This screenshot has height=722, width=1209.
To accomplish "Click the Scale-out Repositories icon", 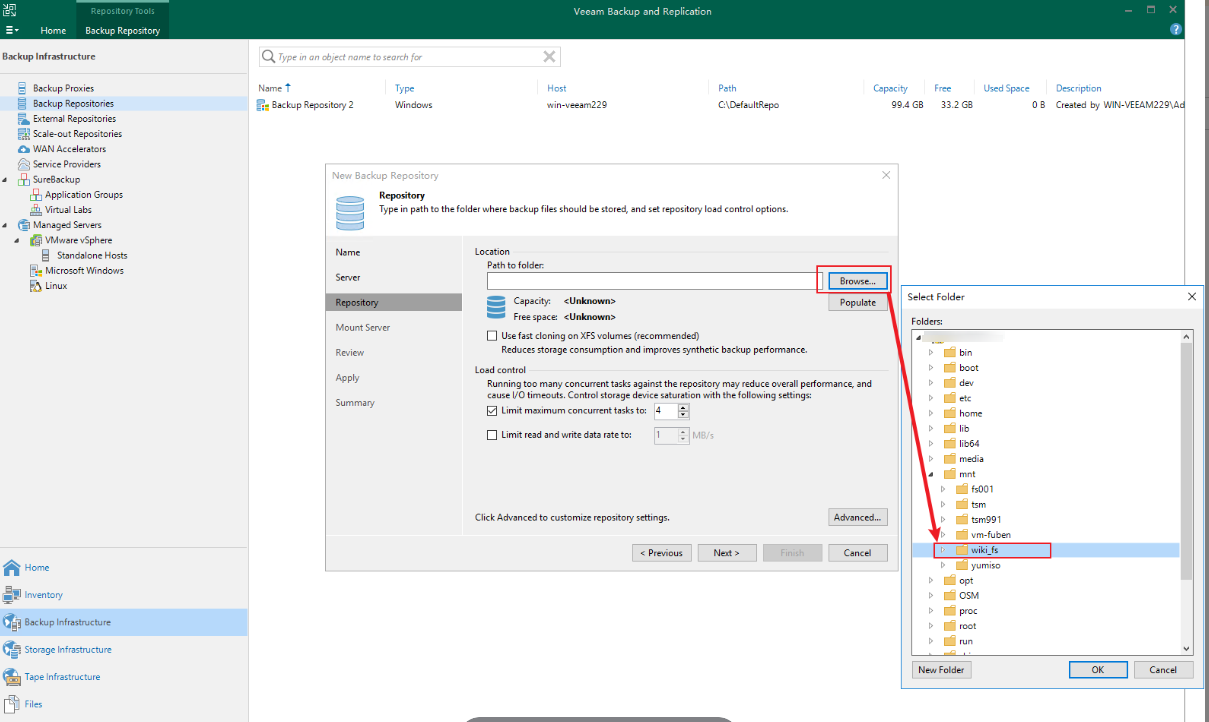I will [x=22, y=134].
